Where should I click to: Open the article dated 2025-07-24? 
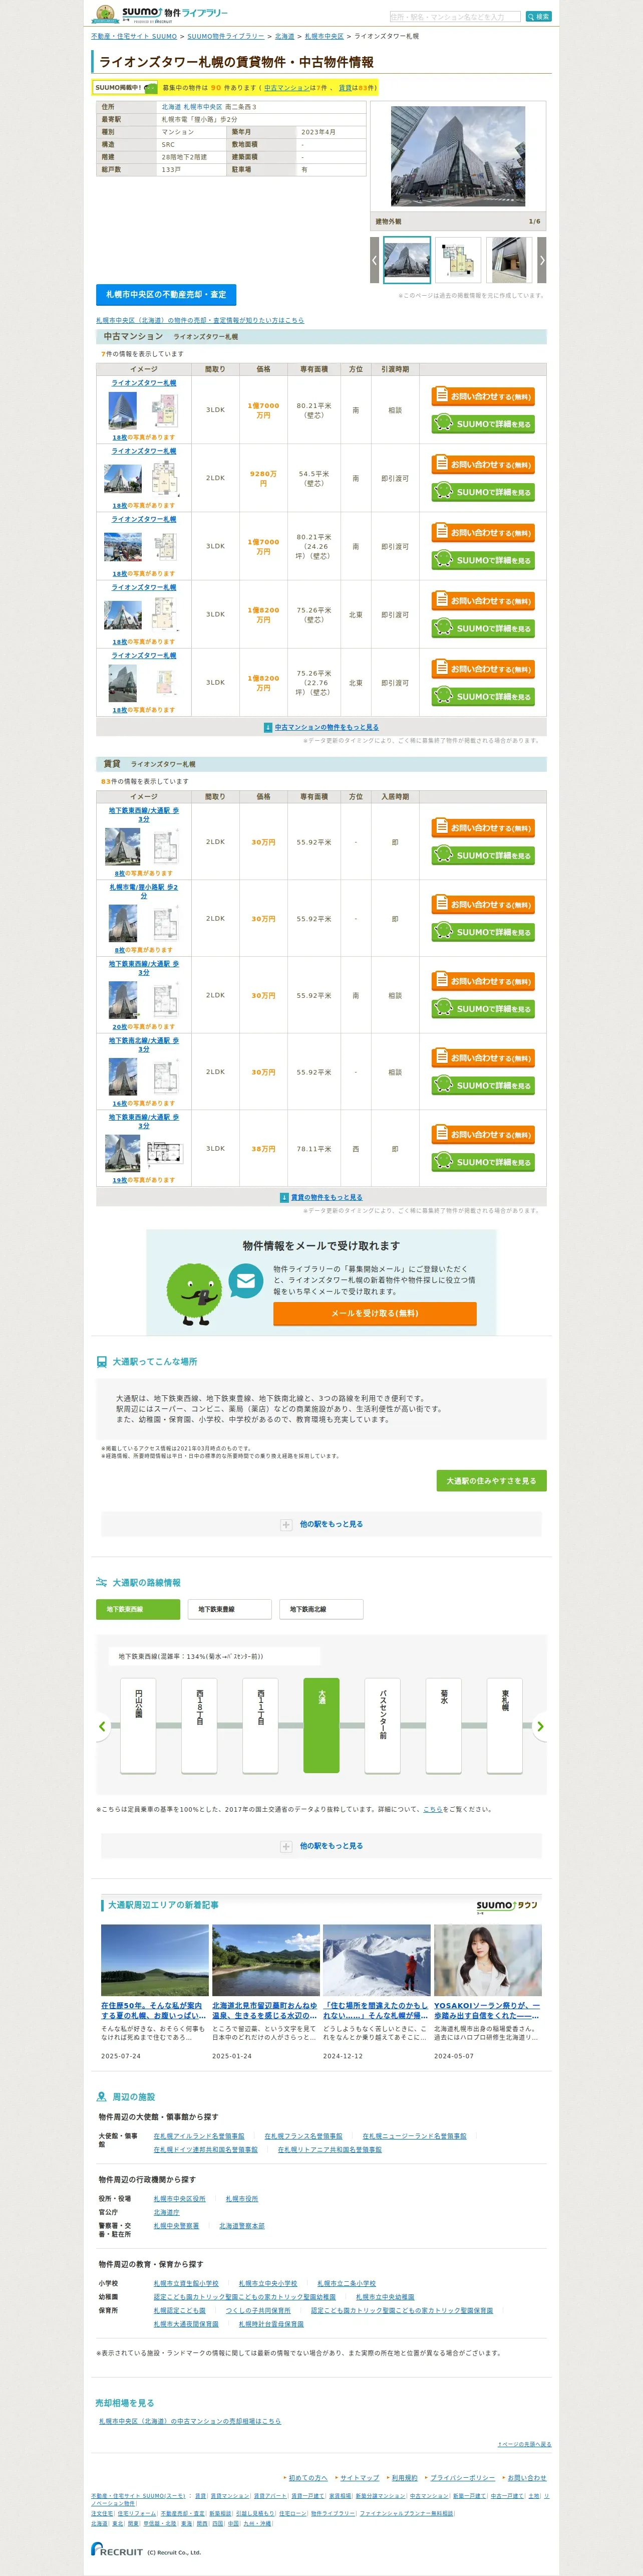coord(154,2009)
